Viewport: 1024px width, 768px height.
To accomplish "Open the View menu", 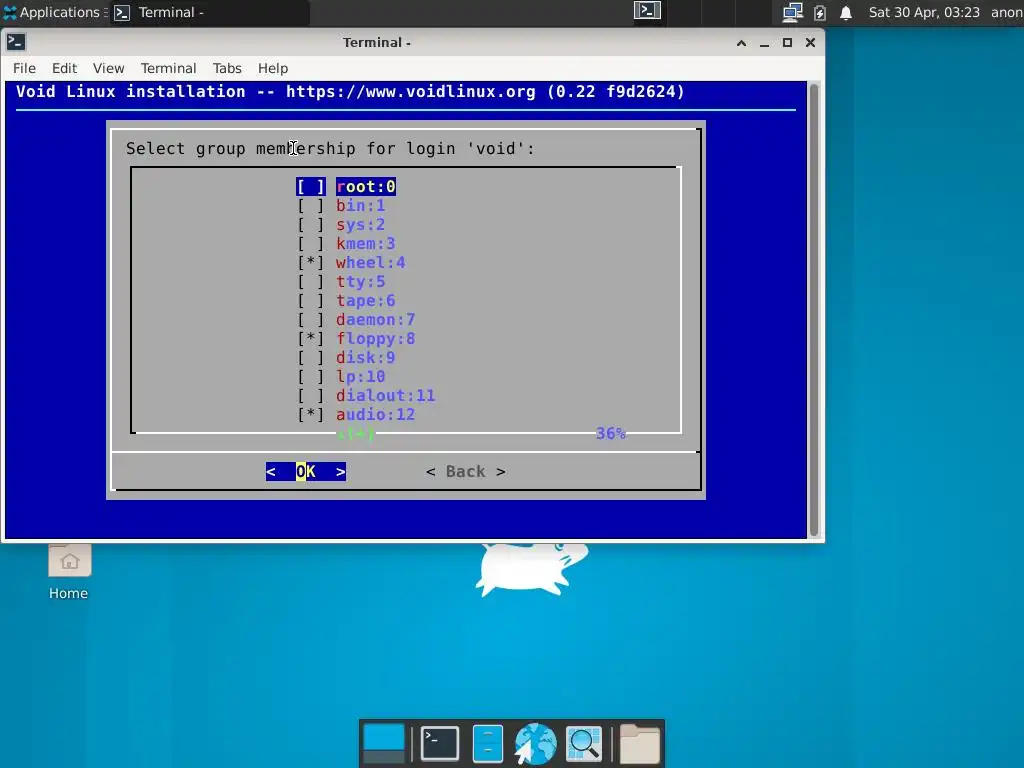I will 108,68.
